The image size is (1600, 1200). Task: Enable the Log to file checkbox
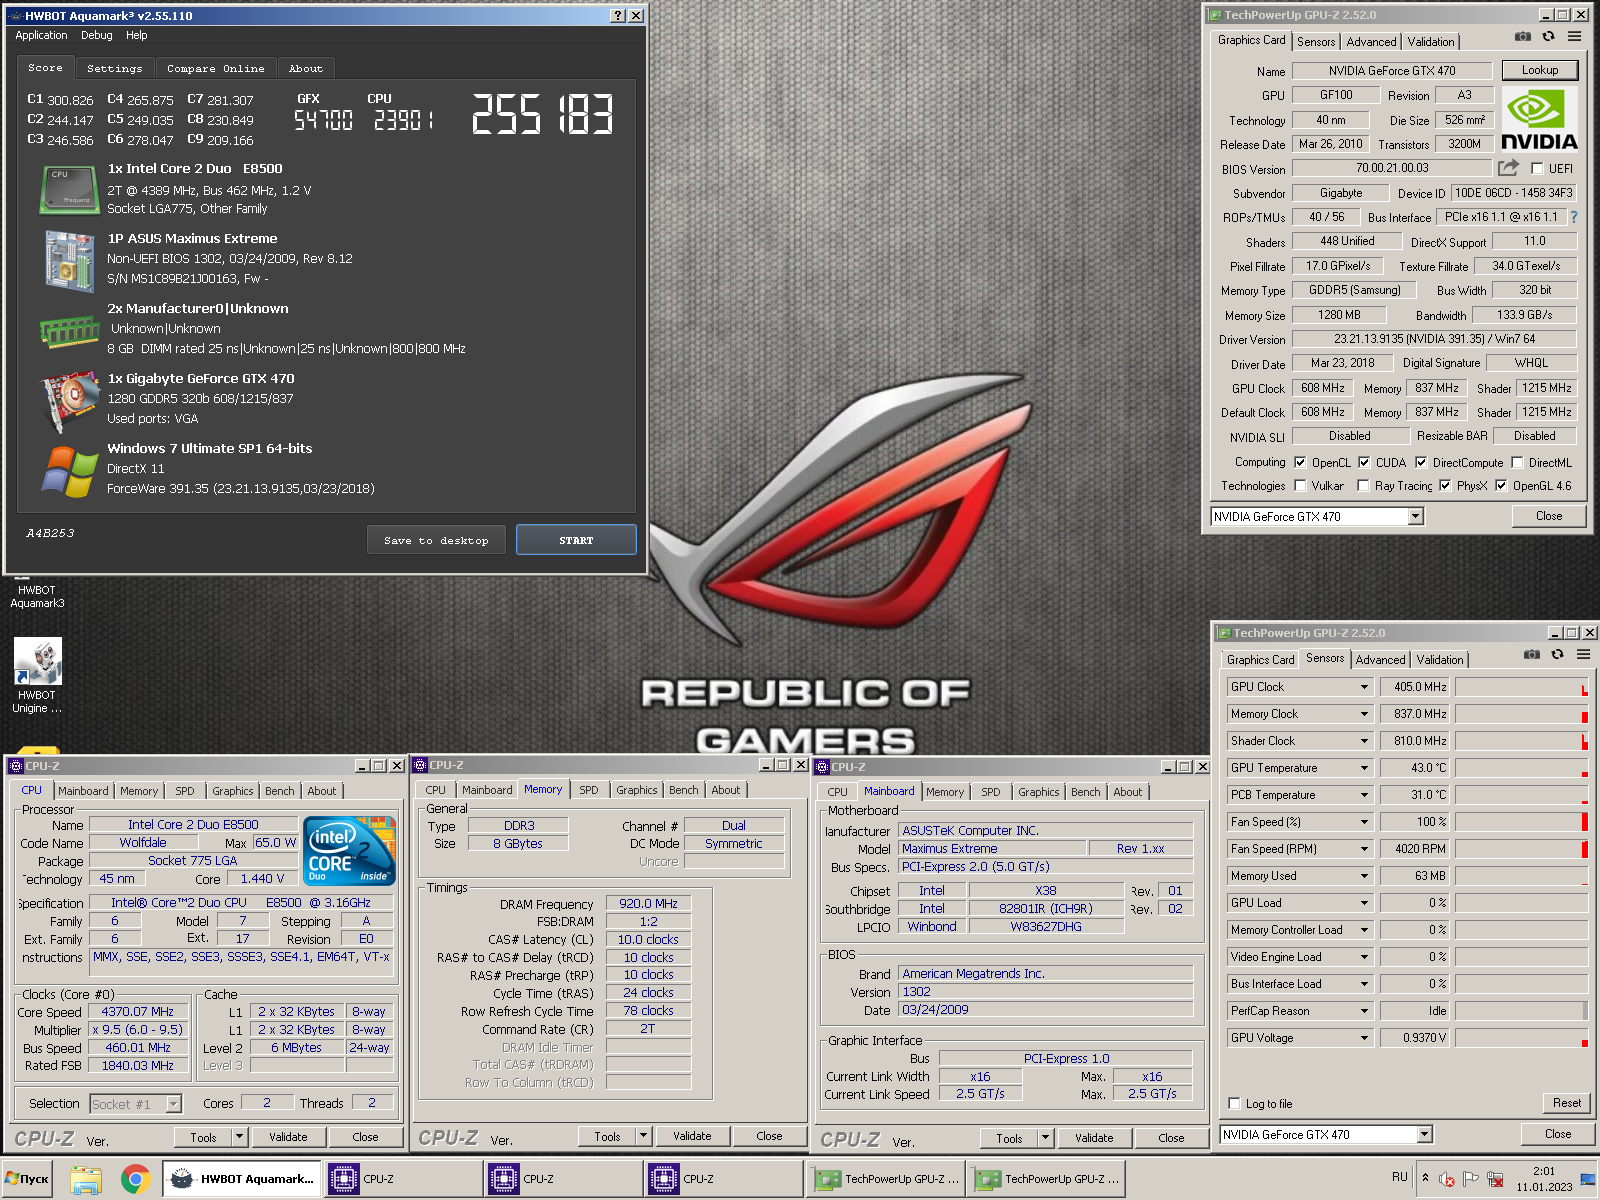click(1234, 1104)
